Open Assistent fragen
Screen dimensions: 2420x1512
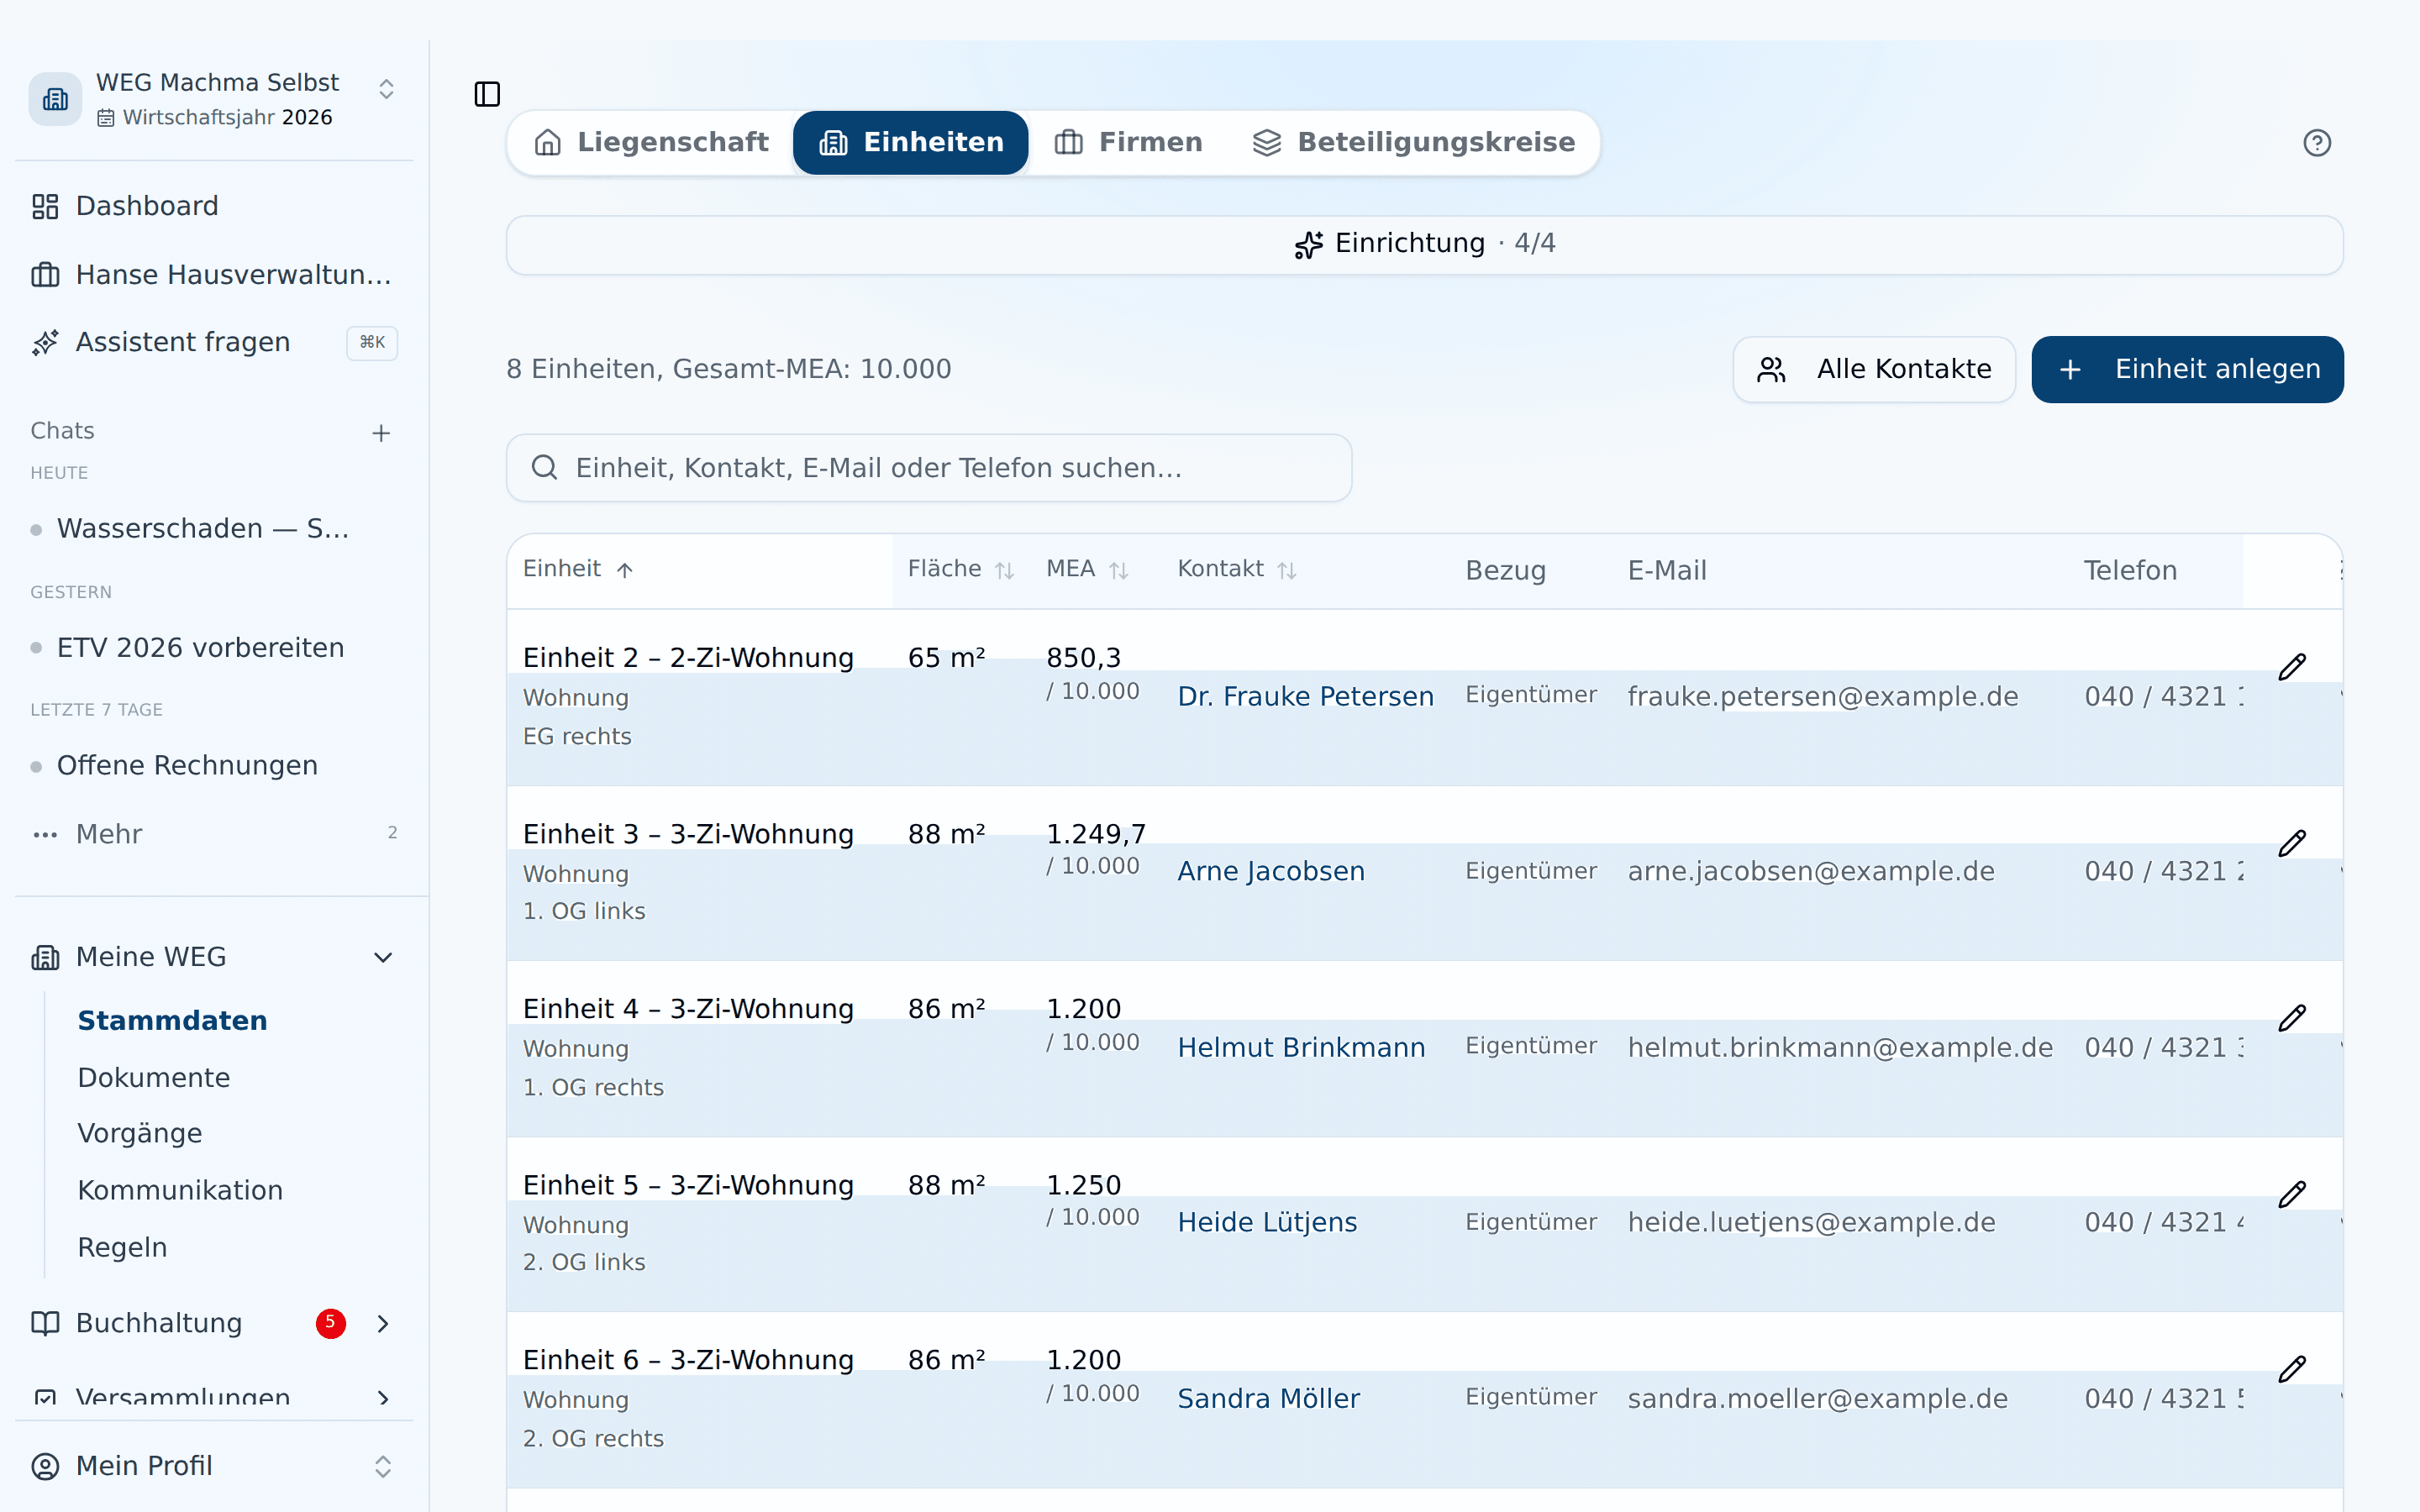pyautogui.click(x=214, y=343)
